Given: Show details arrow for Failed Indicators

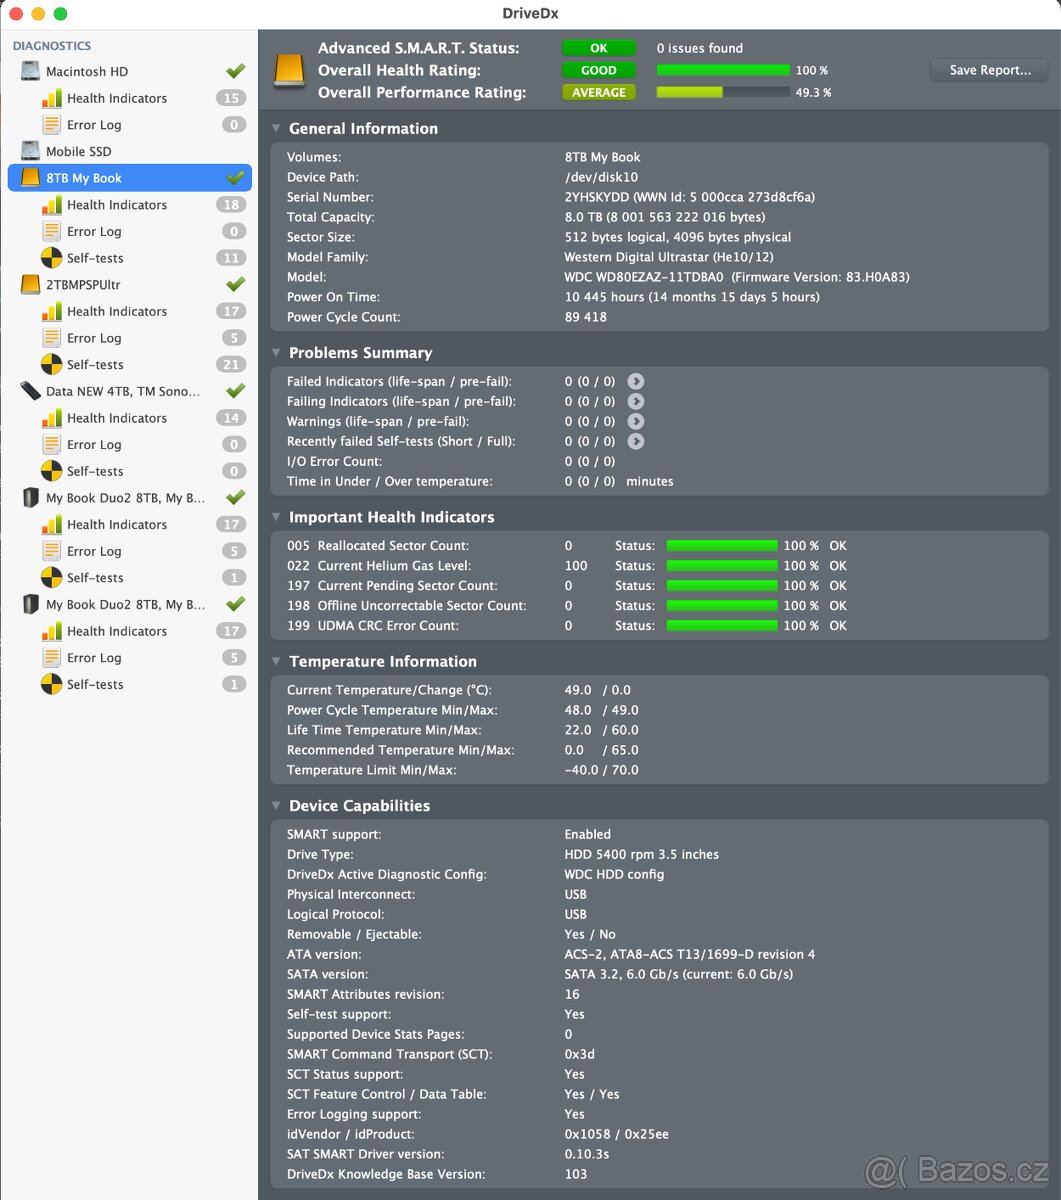Looking at the screenshot, I should click(635, 381).
